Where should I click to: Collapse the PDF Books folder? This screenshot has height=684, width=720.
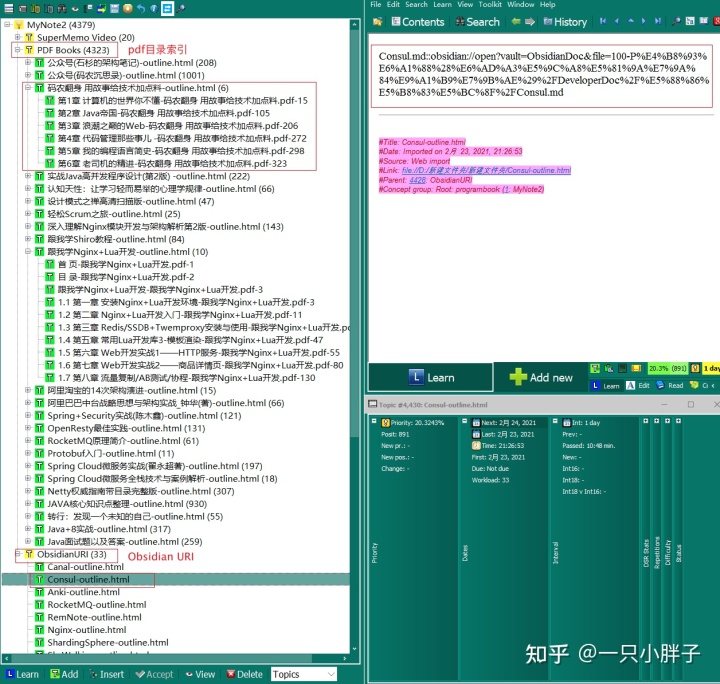click(17, 50)
